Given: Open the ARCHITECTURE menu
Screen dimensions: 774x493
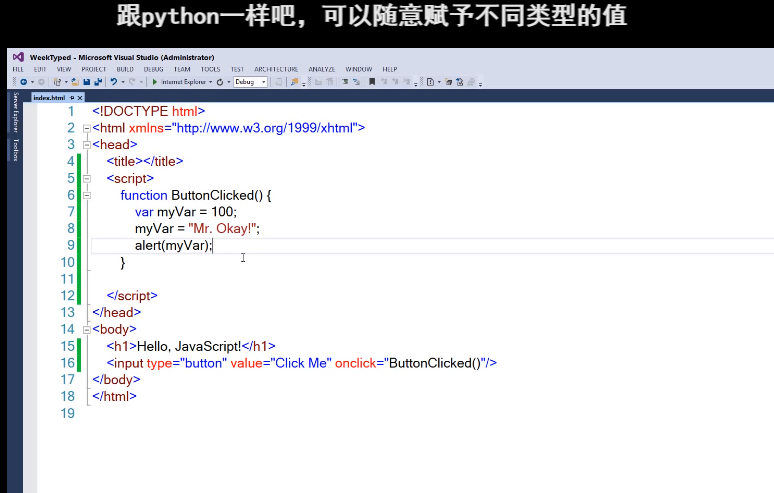Looking at the screenshot, I should point(276,70).
